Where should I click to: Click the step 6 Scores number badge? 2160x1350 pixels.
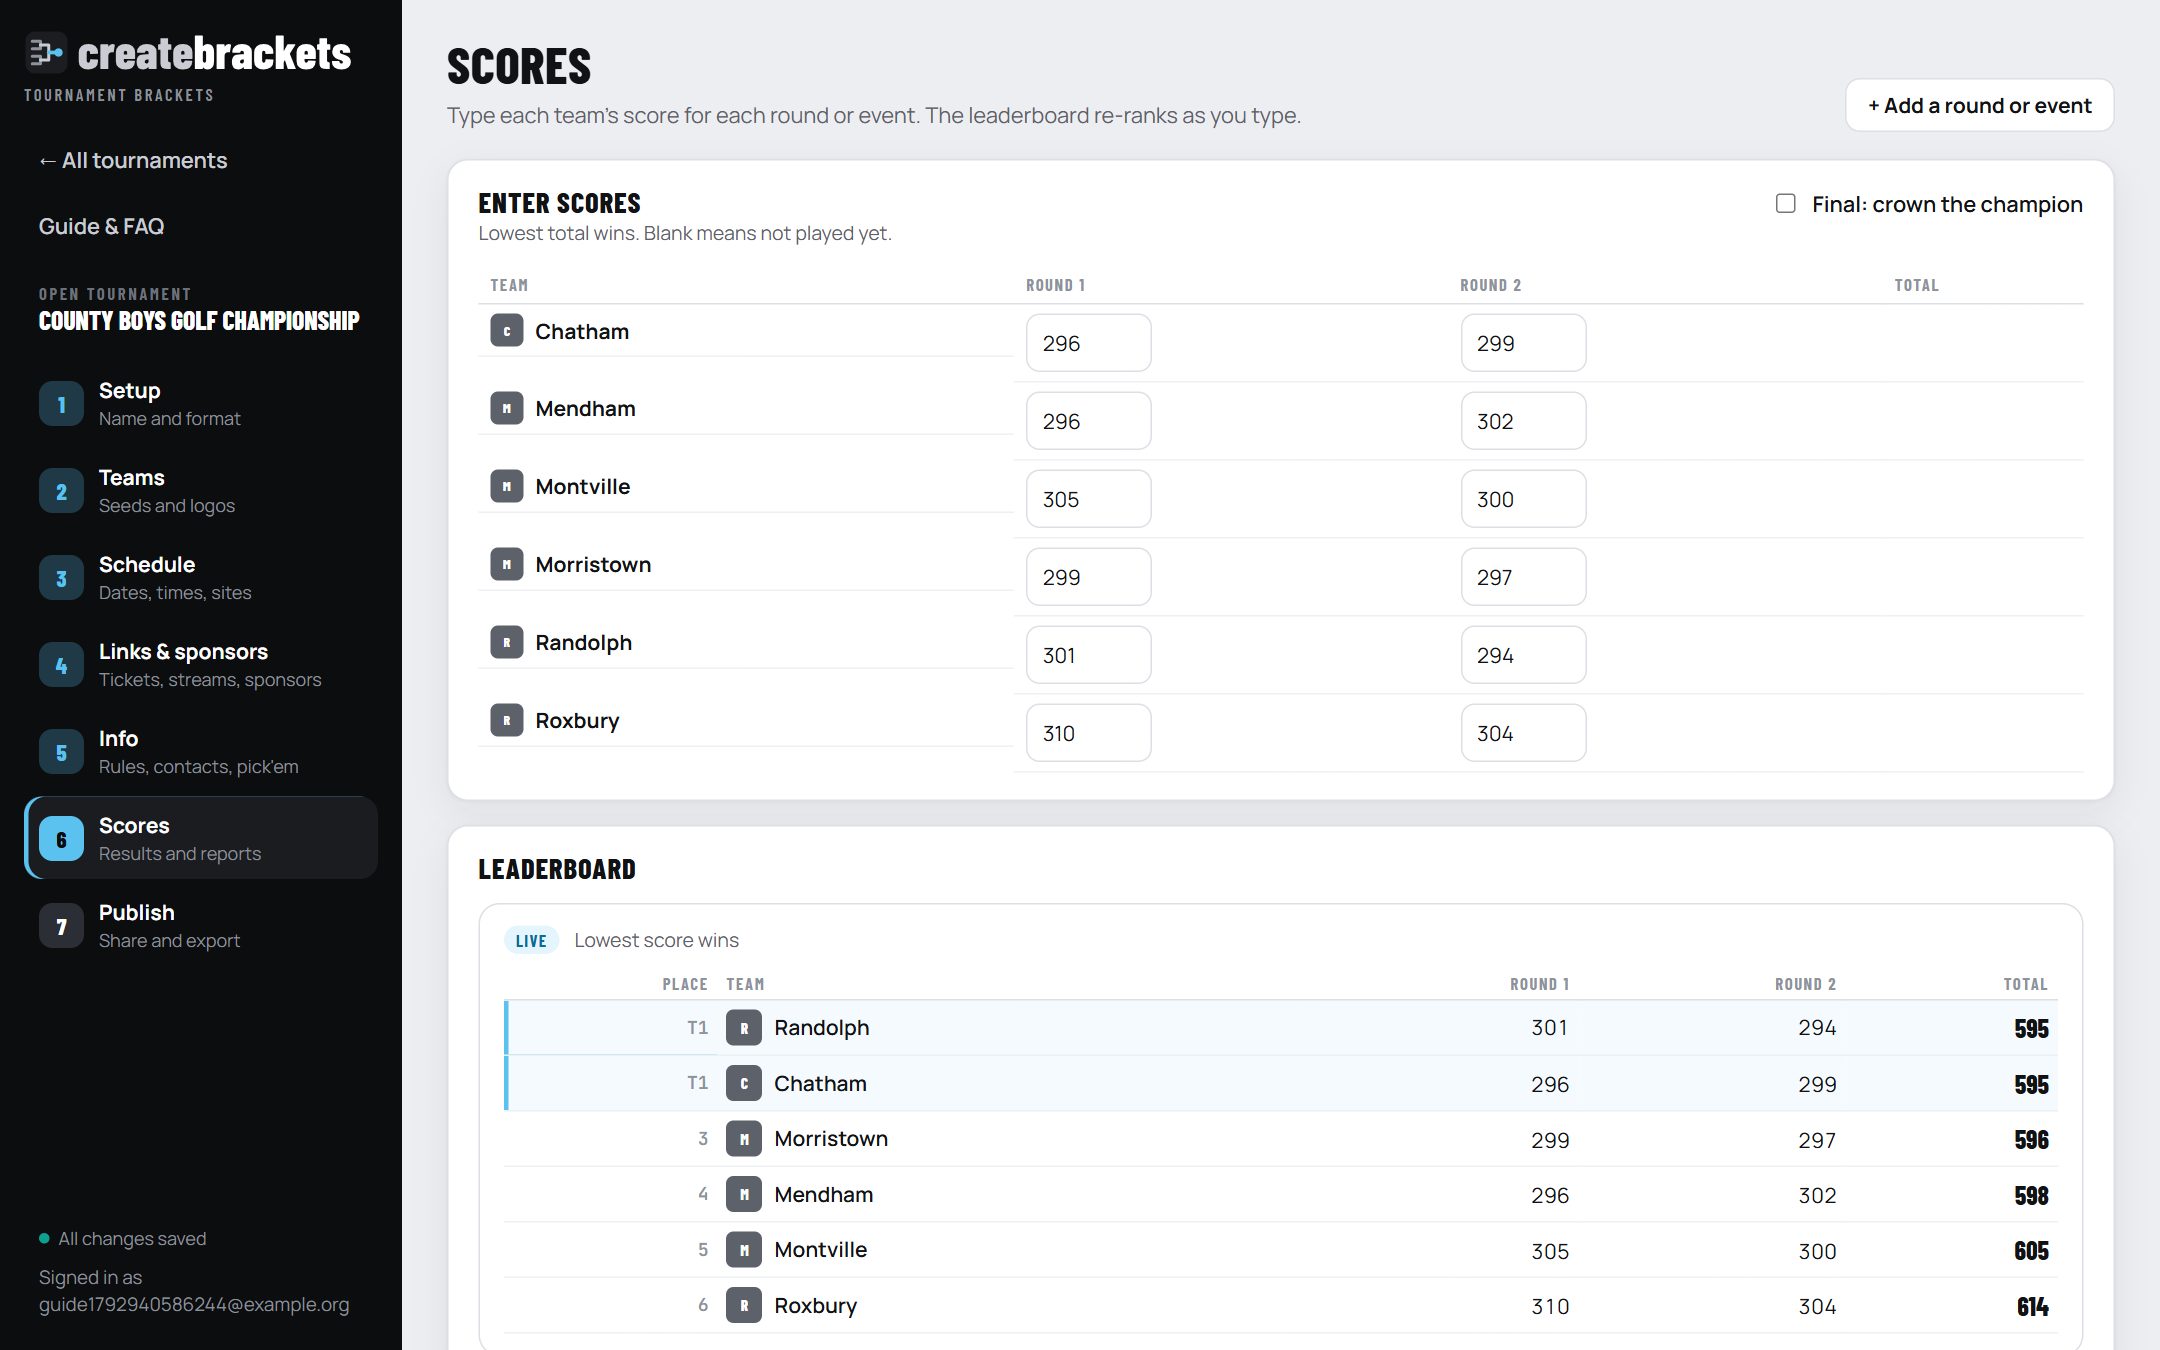coord(61,839)
